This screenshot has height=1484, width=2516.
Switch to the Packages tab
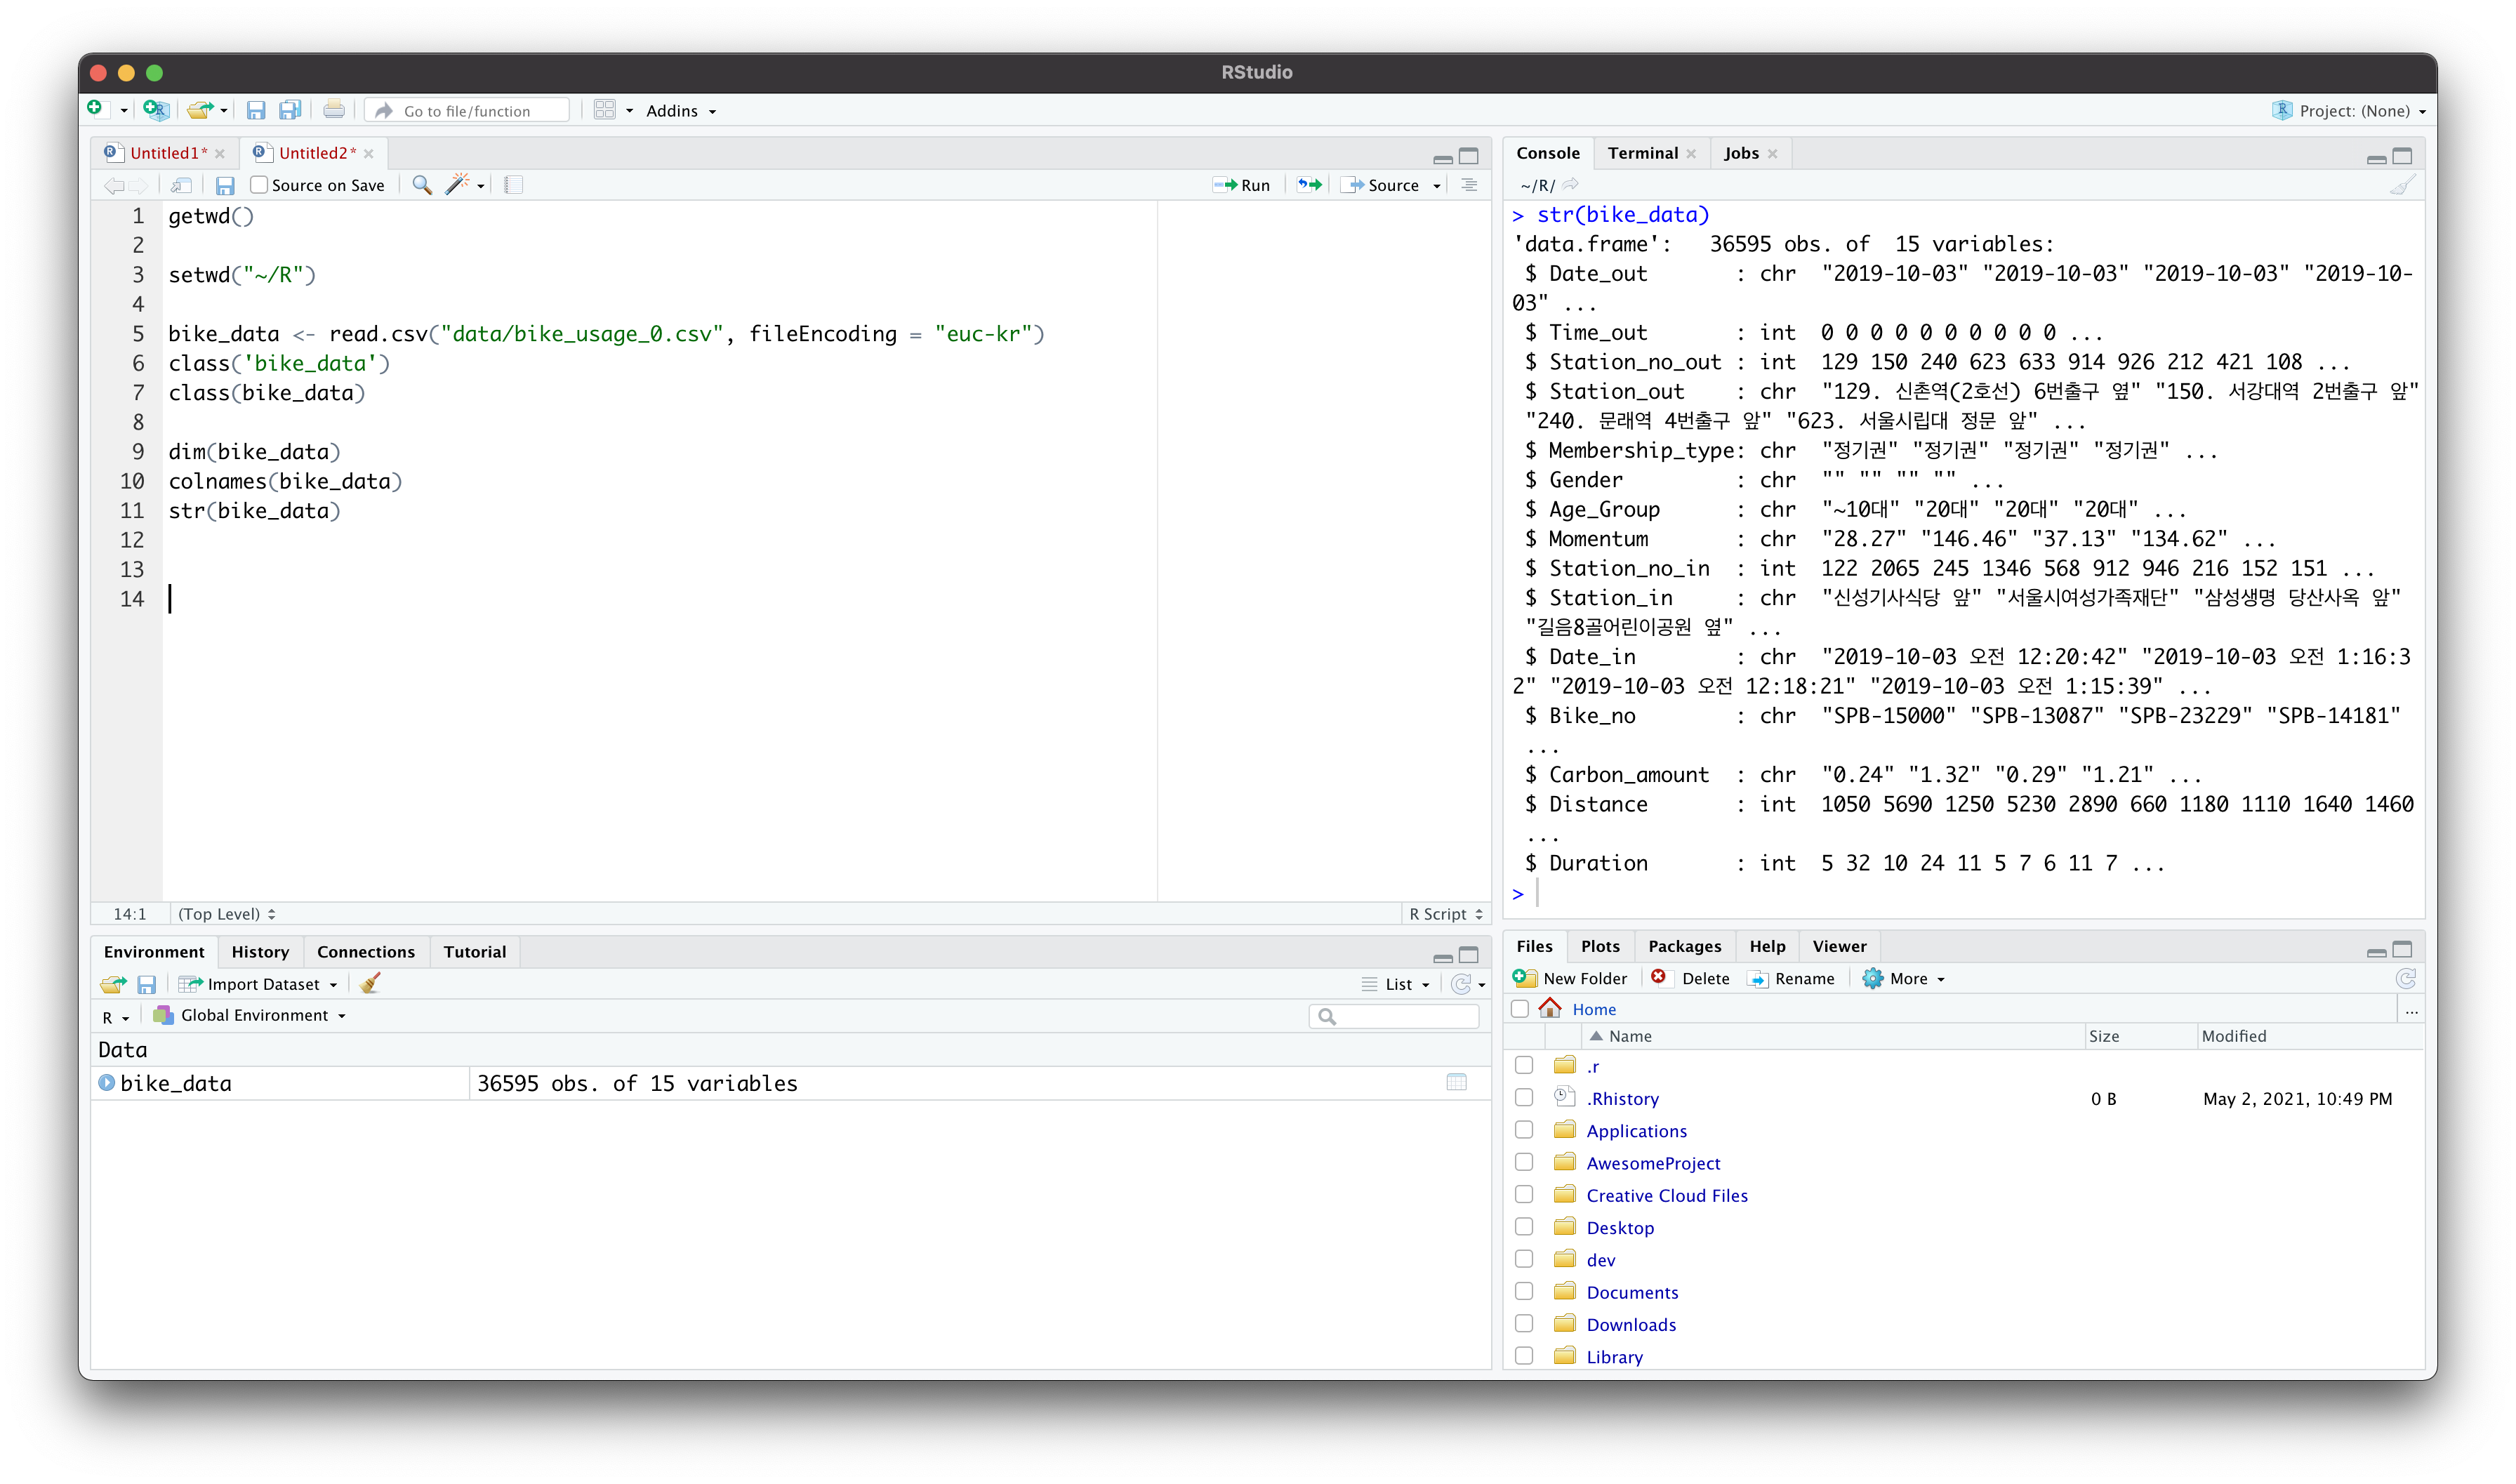[1684, 946]
